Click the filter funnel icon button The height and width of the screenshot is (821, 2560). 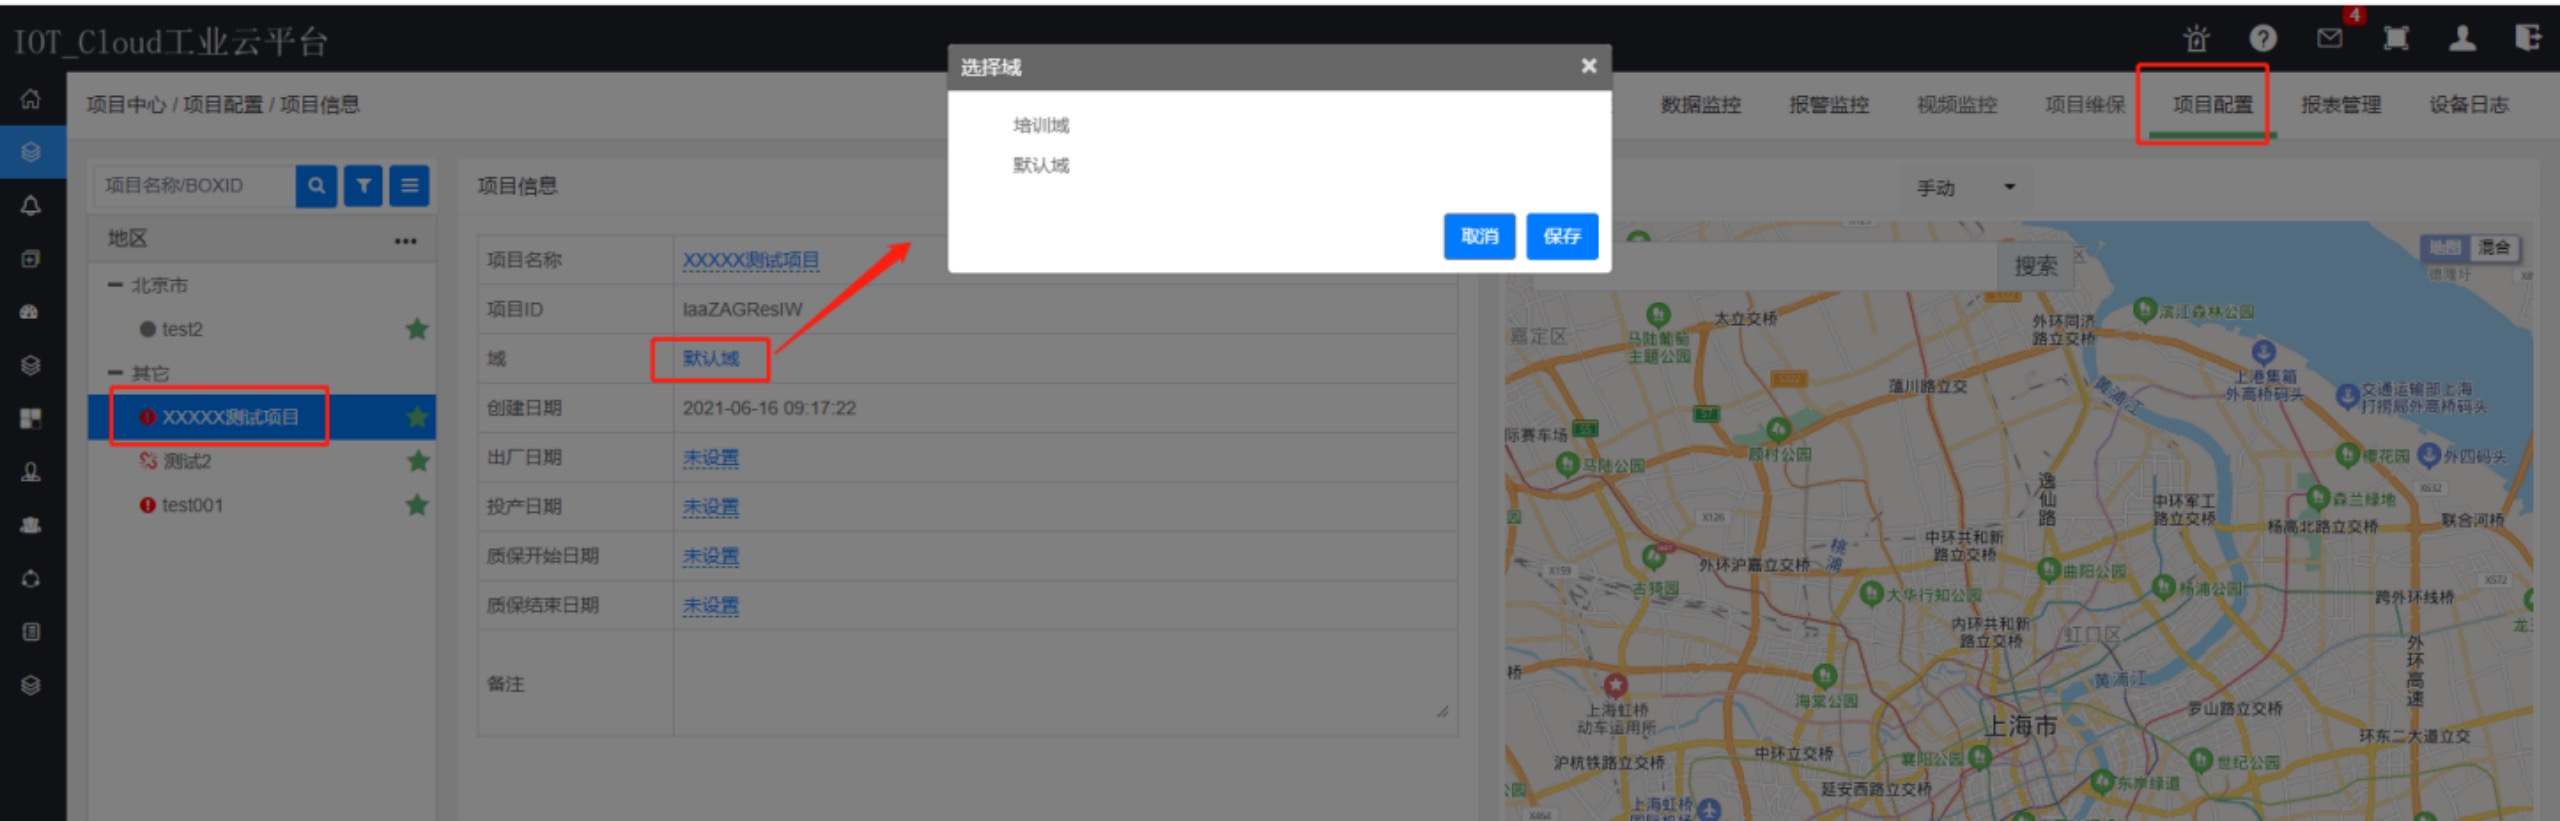363,186
